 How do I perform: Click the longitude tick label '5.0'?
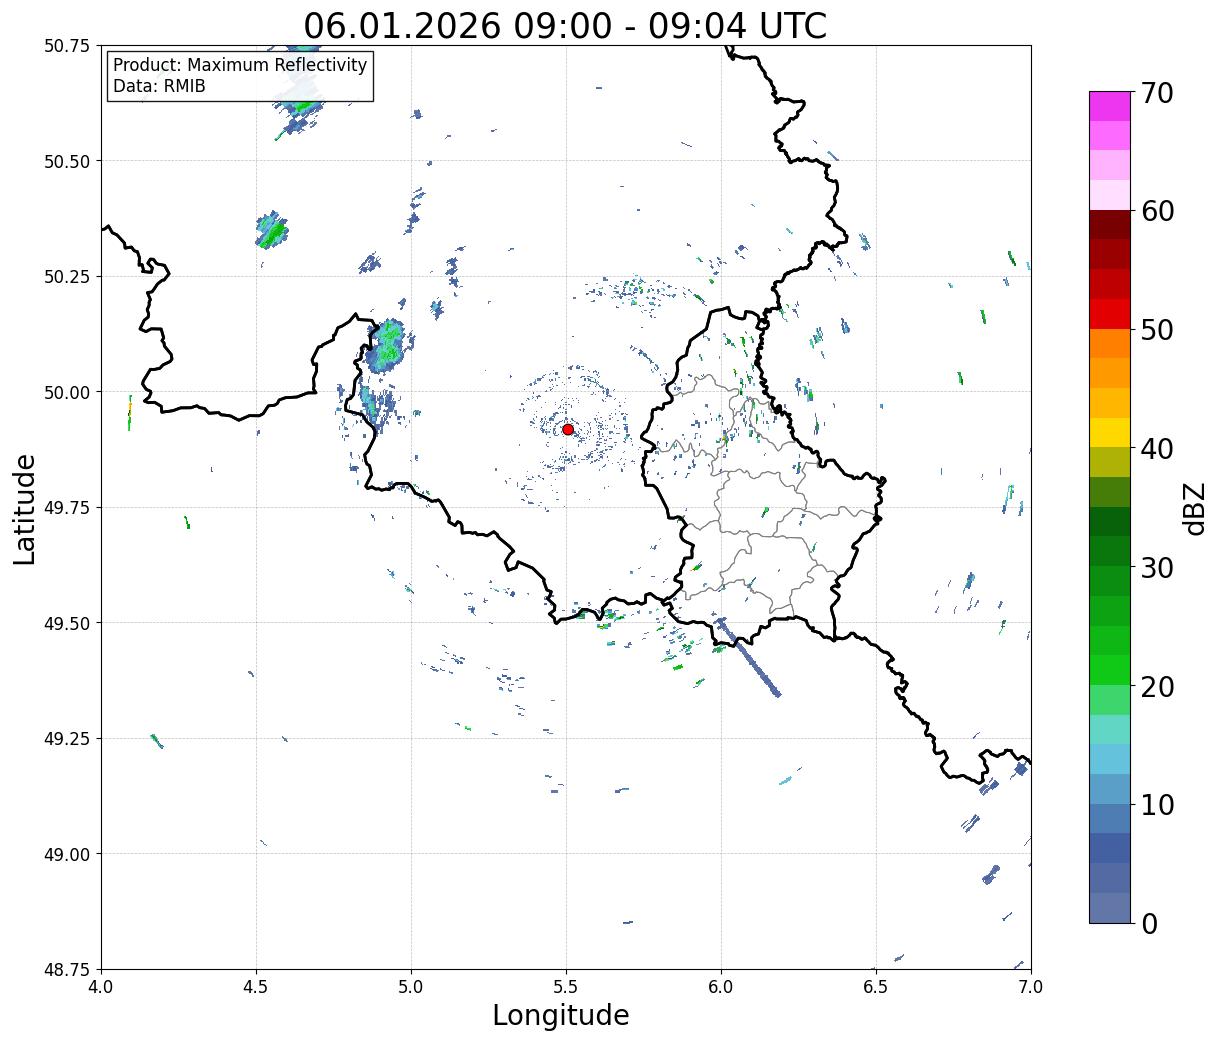411,987
